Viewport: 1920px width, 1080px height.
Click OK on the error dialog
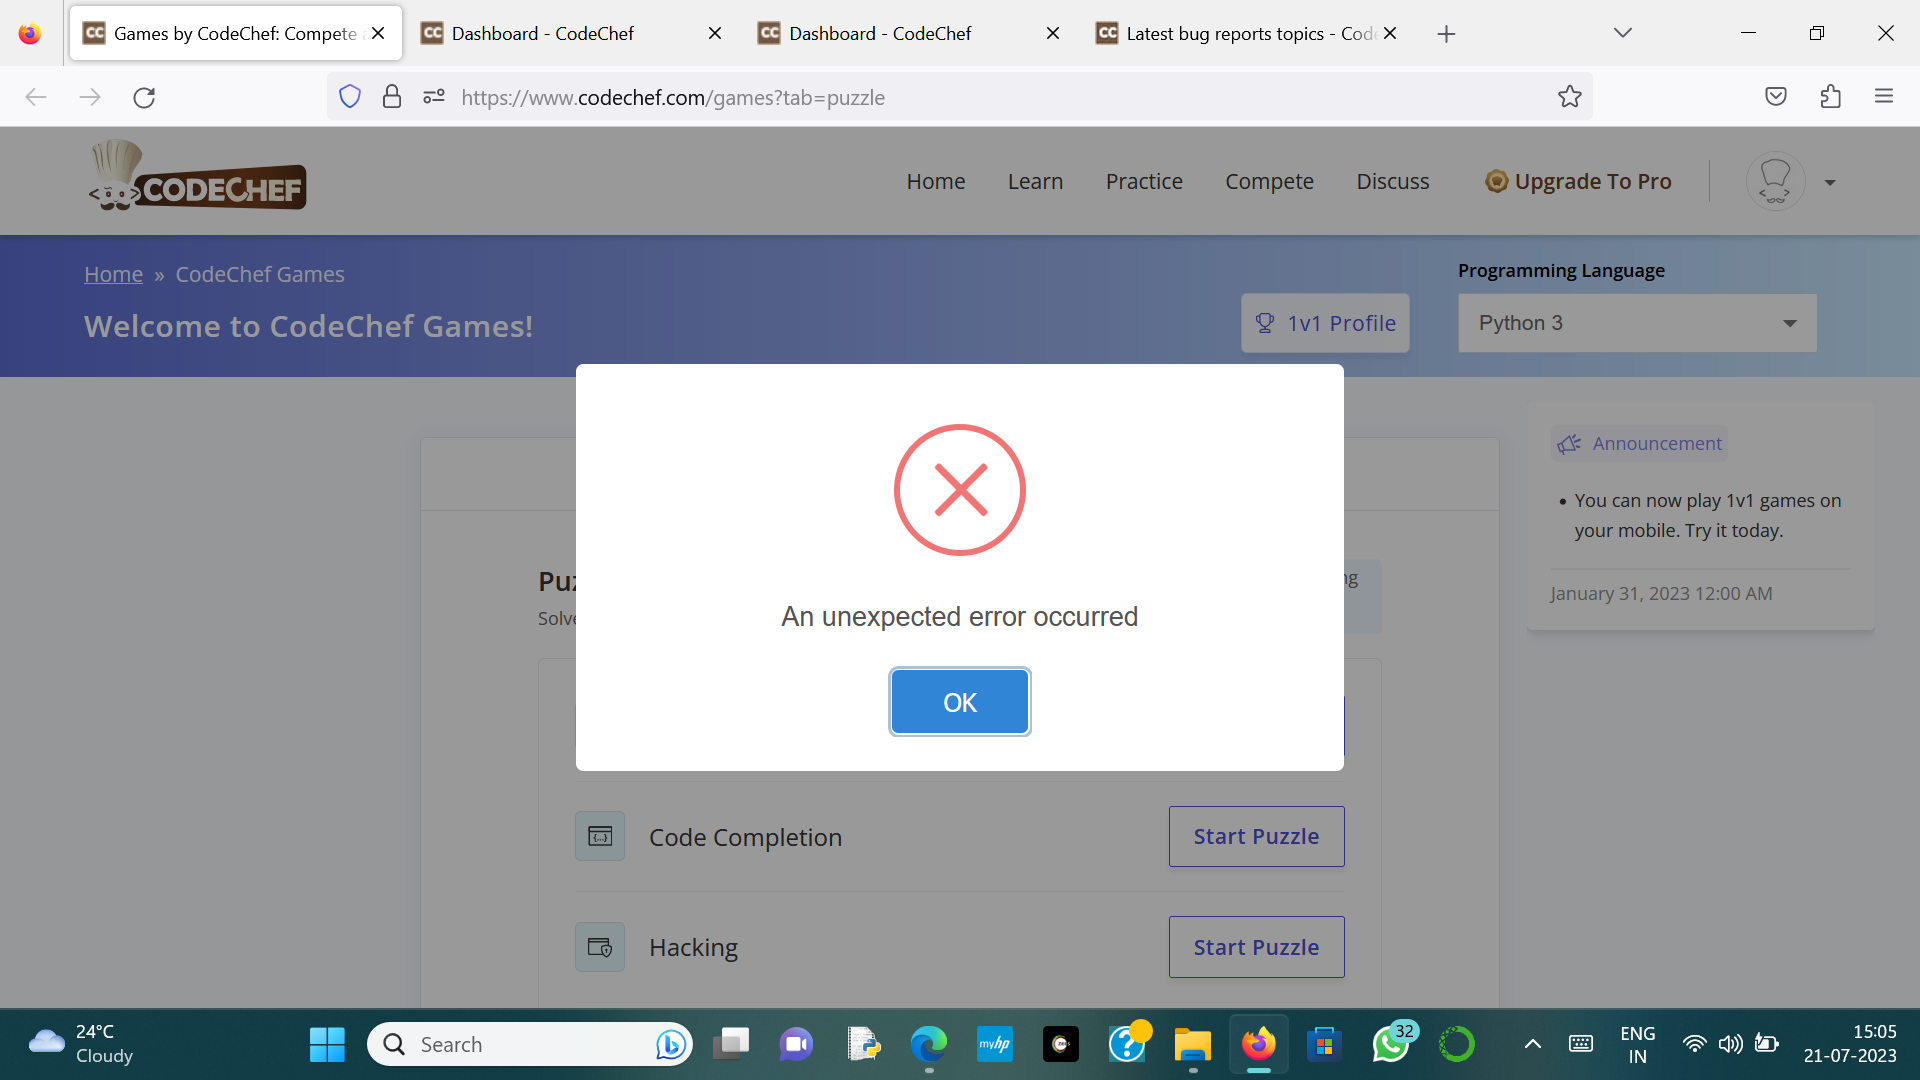[x=959, y=702]
